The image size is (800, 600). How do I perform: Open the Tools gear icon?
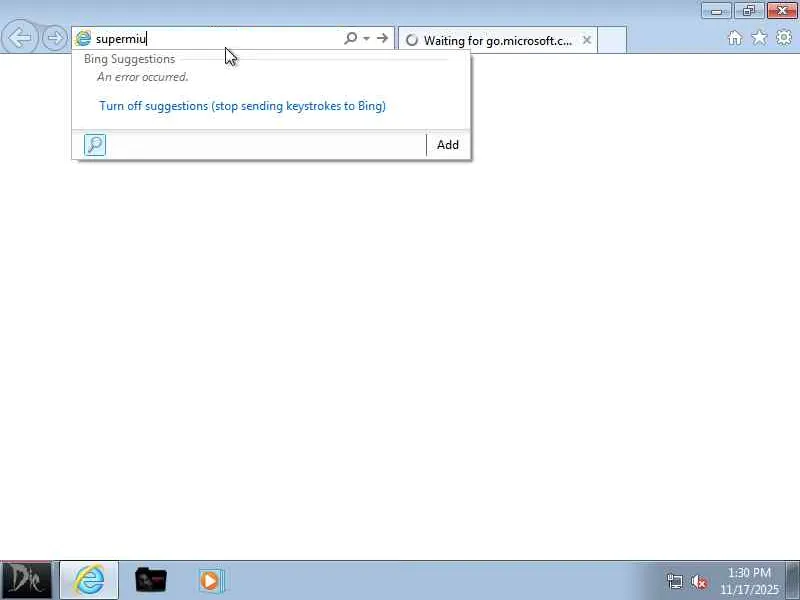(x=784, y=37)
